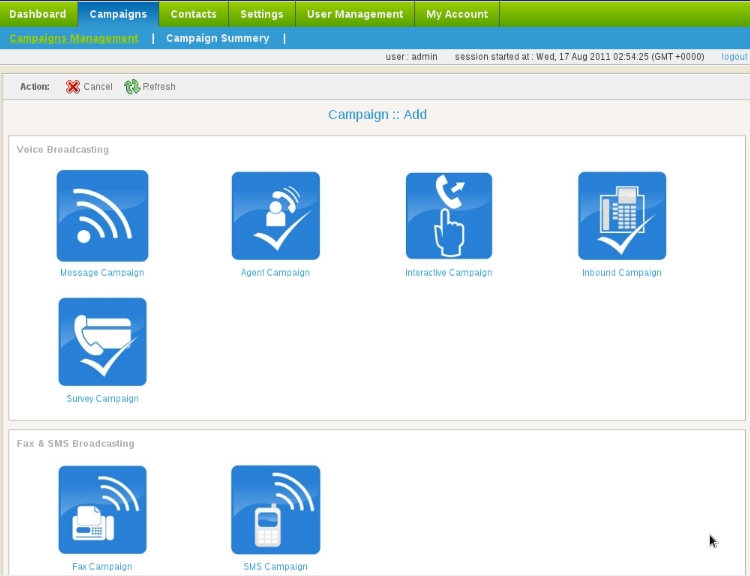Open the SMS Campaign icon

(276, 510)
